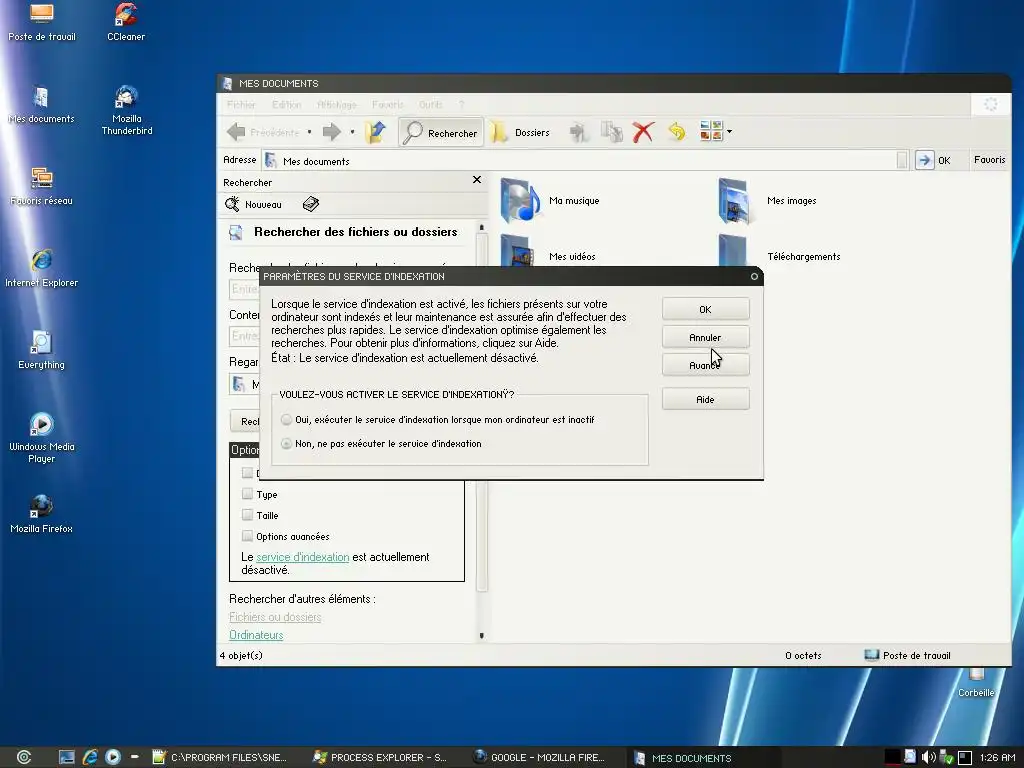
Task: Click the forward arrow icon
Action: (x=332, y=132)
